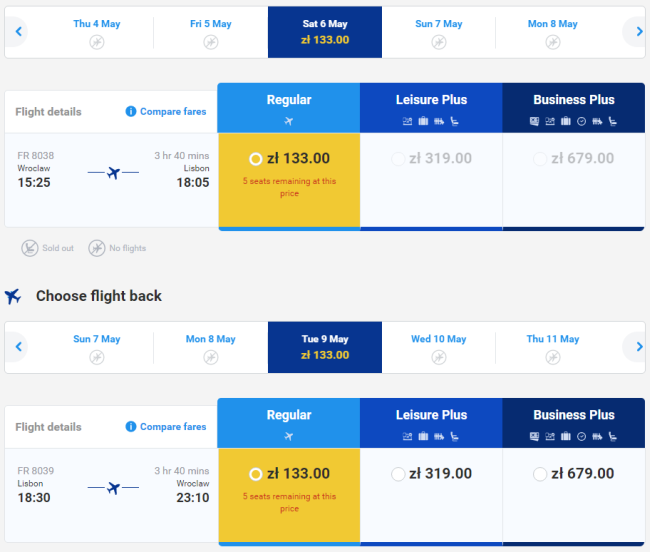Click the outbound flight plane icon between Wroclaw and Lisbon

pyautogui.click(x=112, y=173)
